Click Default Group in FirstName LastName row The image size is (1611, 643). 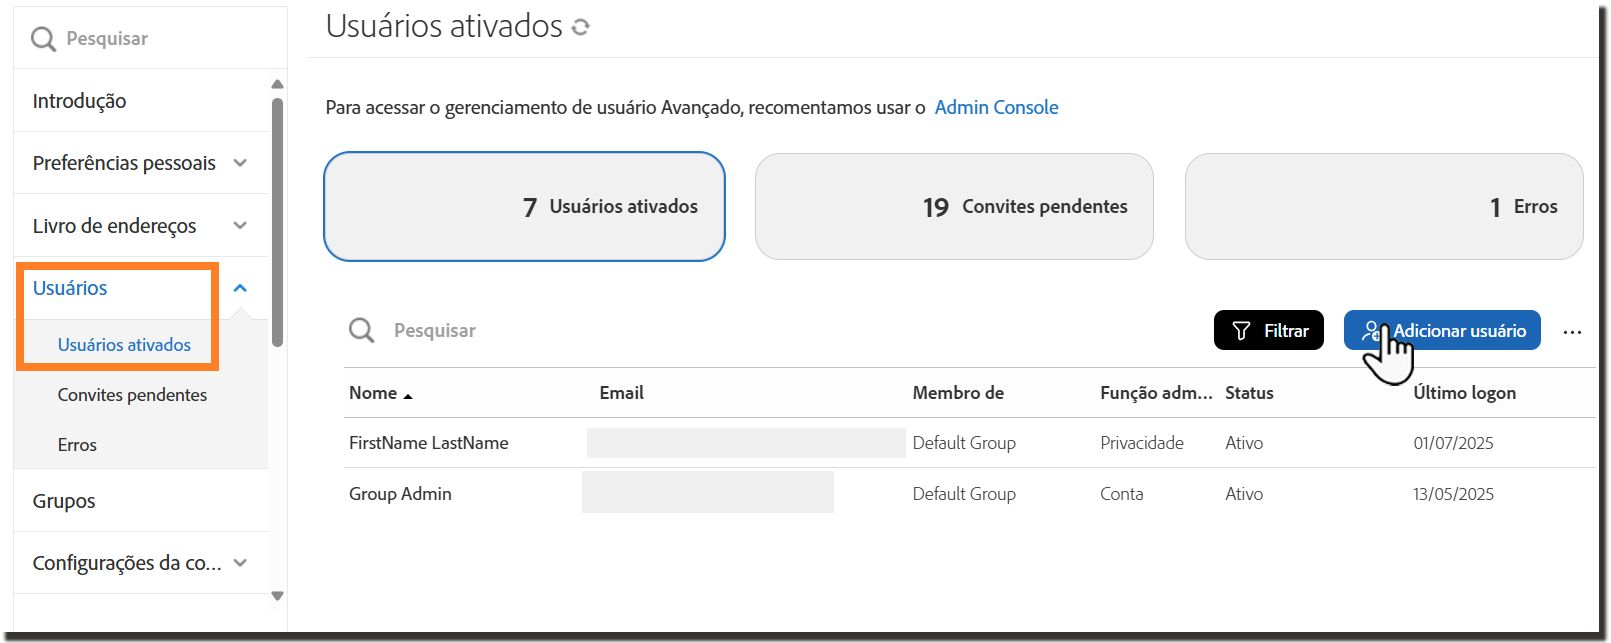click(x=964, y=443)
